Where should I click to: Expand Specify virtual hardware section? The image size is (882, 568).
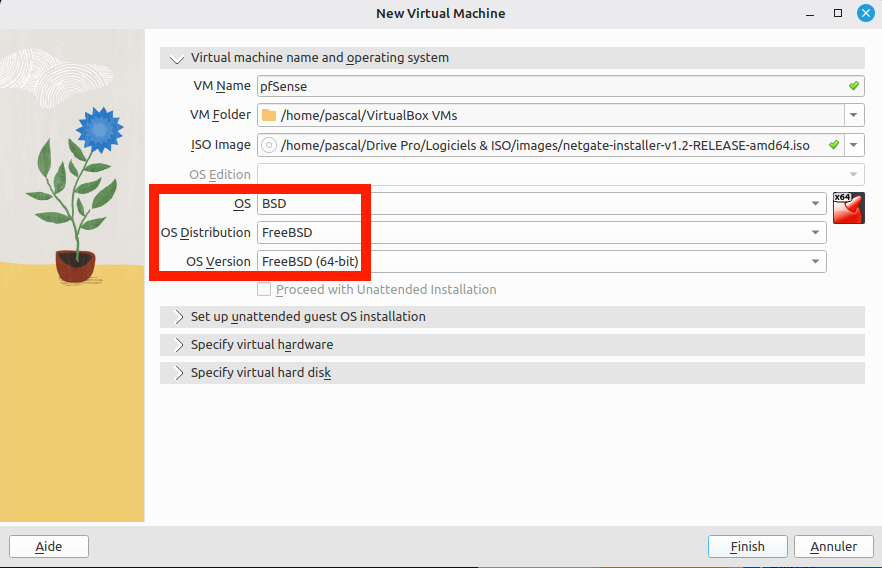(x=512, y=345)
